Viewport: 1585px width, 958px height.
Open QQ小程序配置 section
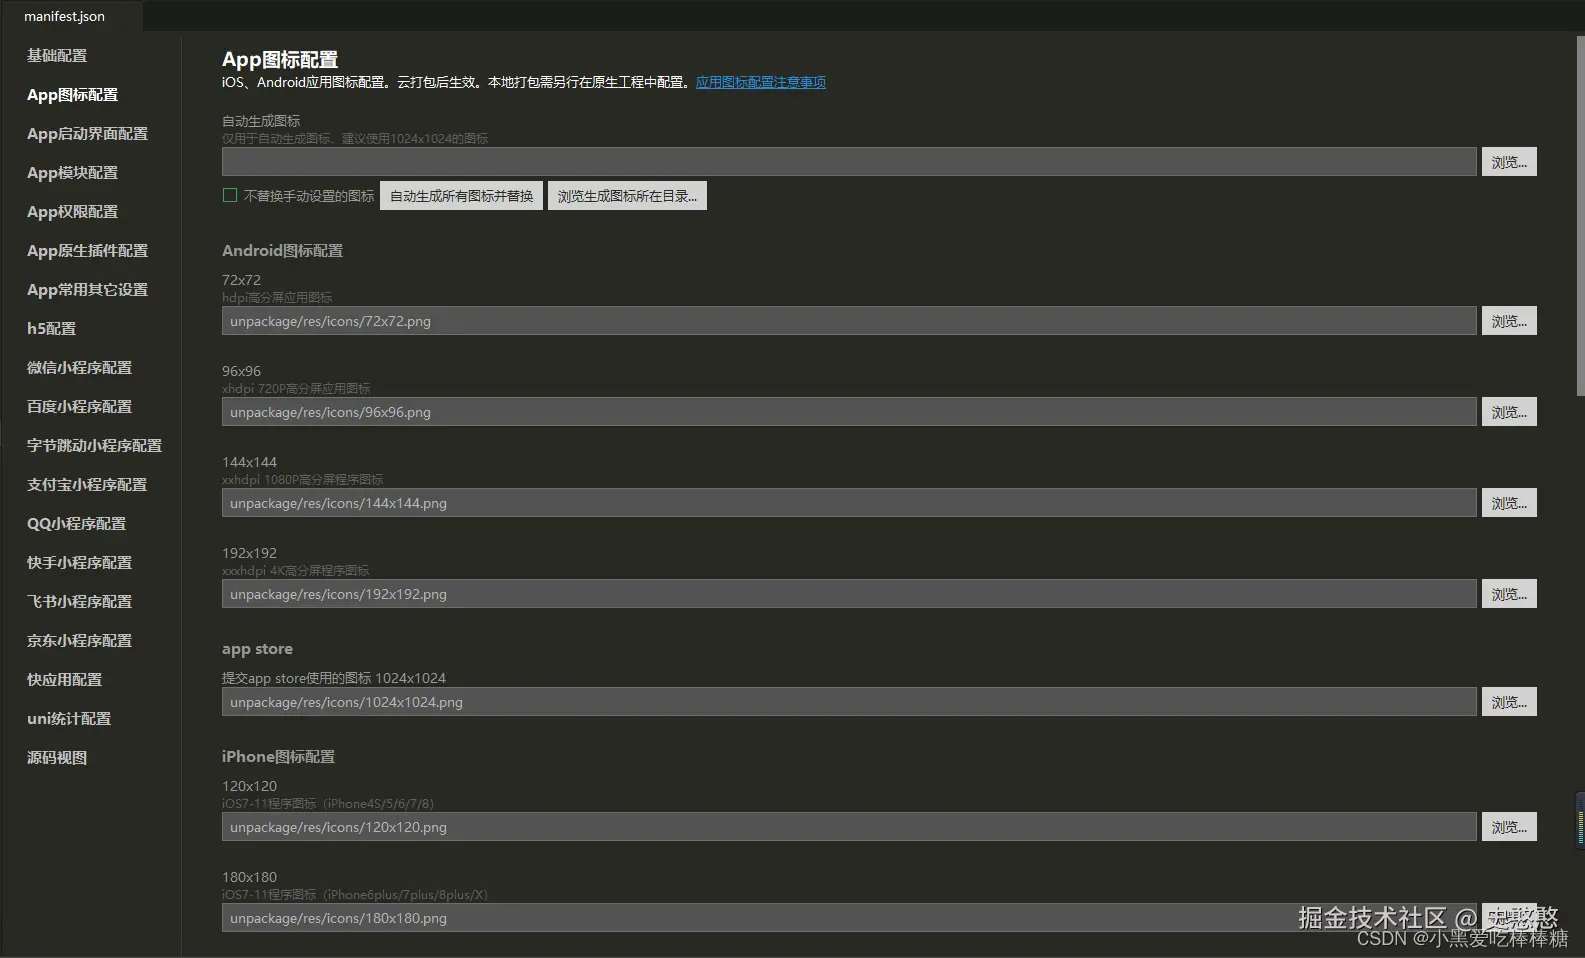[x=76, y=524]
